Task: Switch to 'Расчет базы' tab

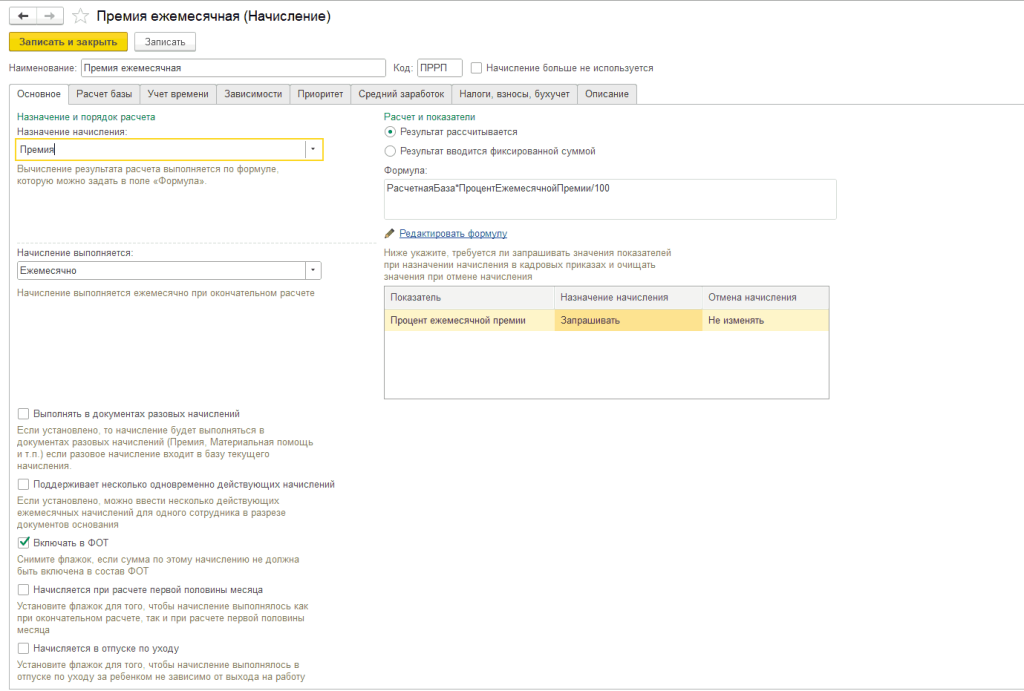Action: [104, 94]
